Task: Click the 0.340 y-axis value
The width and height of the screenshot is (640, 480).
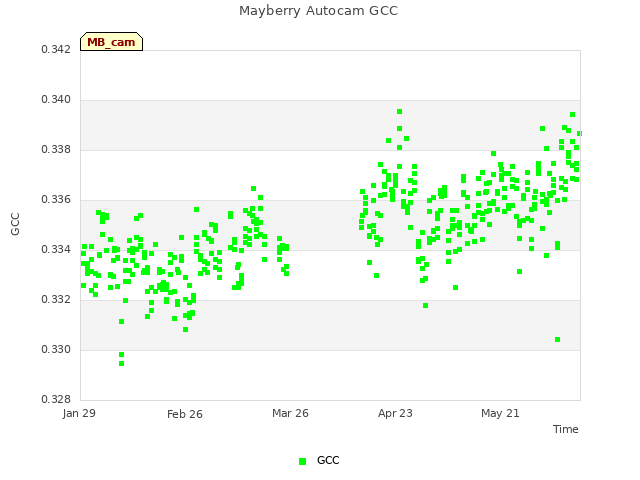Action: (56, 99)
